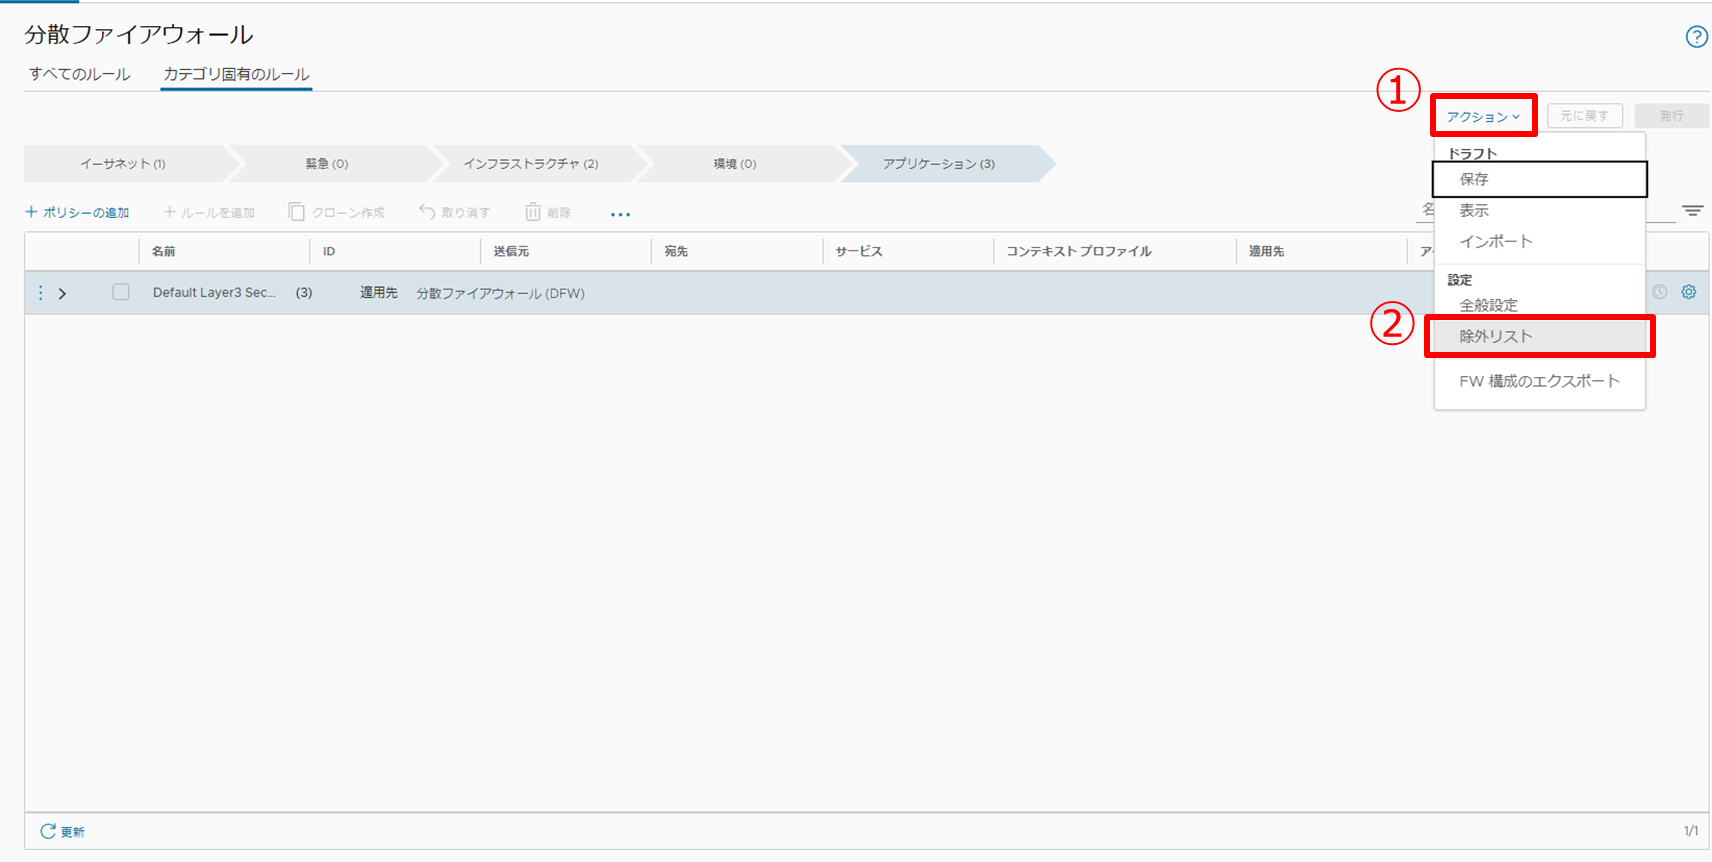
Task: Open the アクション dropdown
Action: [x=1483, y=116]
